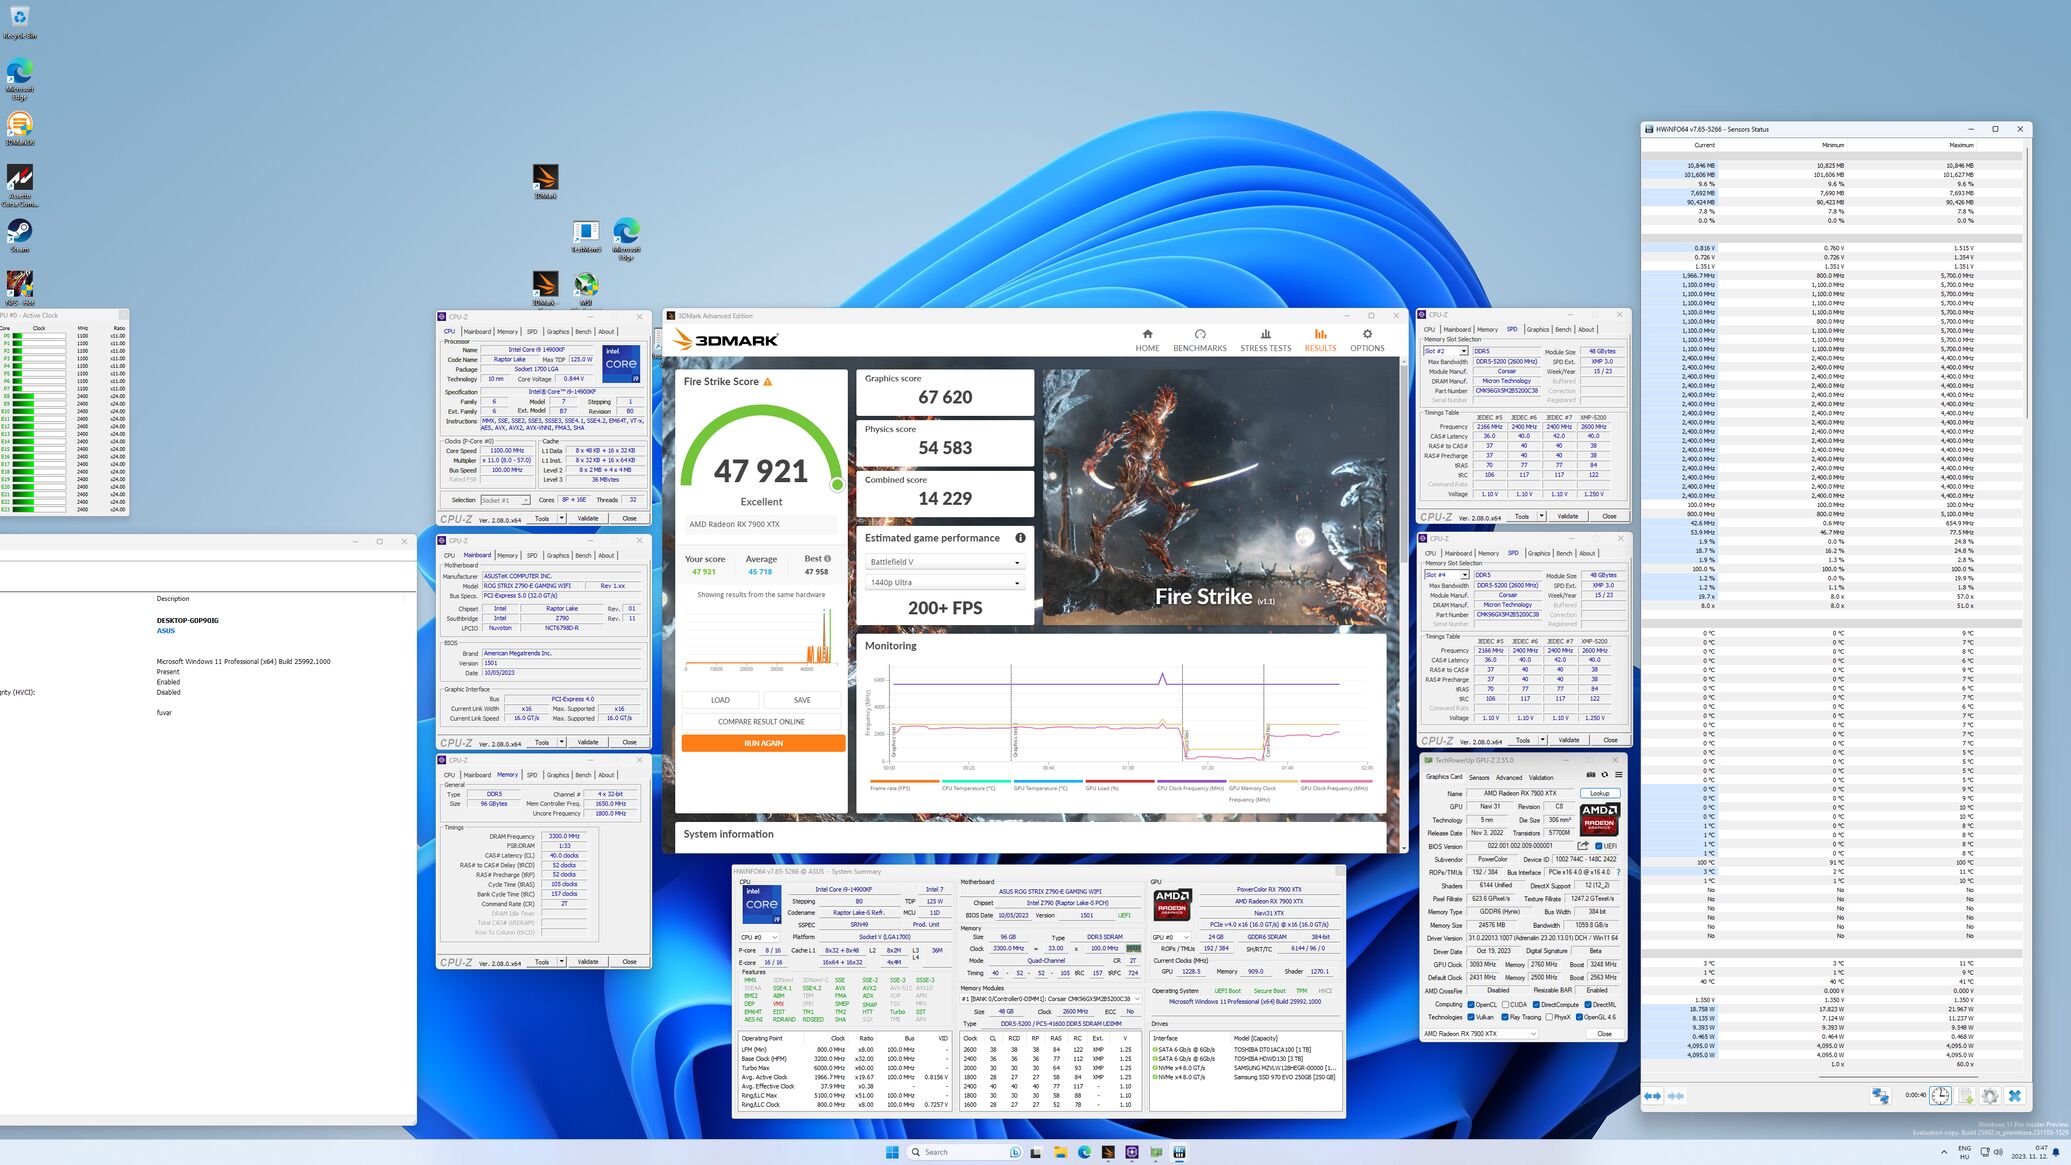Switch to the Sensors tab in GPU-Z
This screenshot has width=2071, height=1165.
click(x=1479, y=777)
